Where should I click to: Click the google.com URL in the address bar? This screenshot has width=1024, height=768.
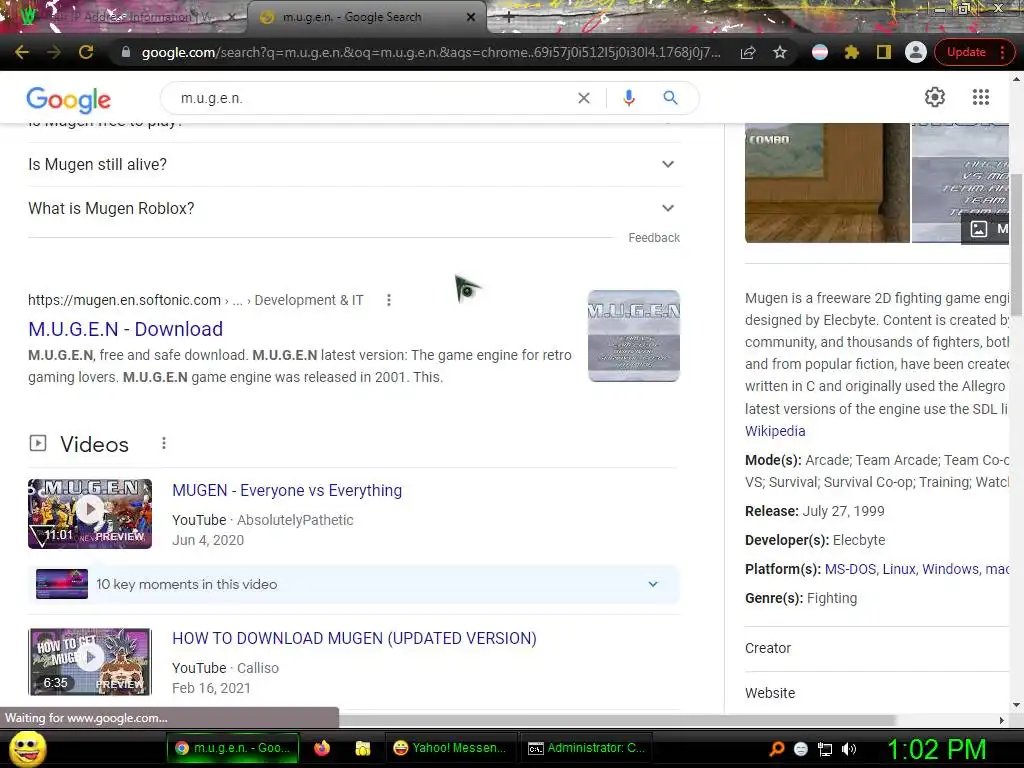(x=431, y=52)
